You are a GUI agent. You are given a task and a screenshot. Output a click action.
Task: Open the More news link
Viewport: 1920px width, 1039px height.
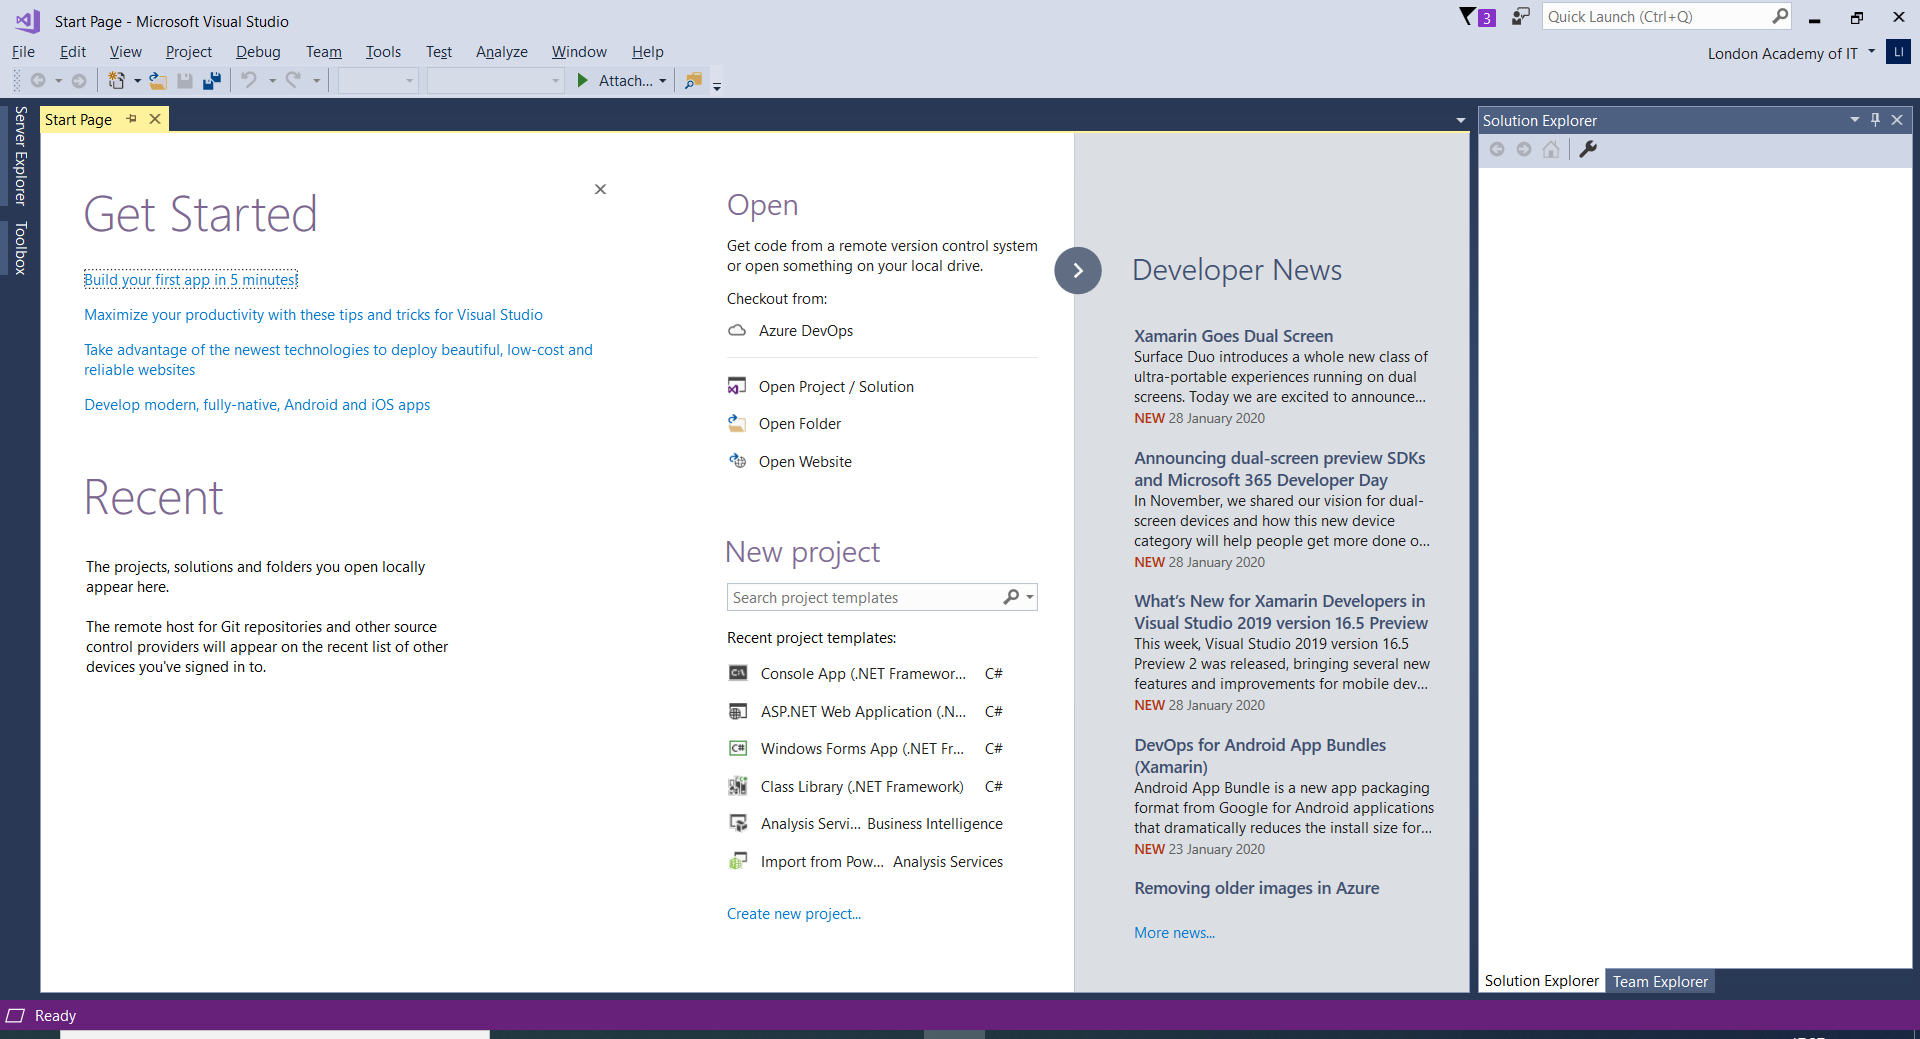pyautogui.click(x=1174, y=933)
